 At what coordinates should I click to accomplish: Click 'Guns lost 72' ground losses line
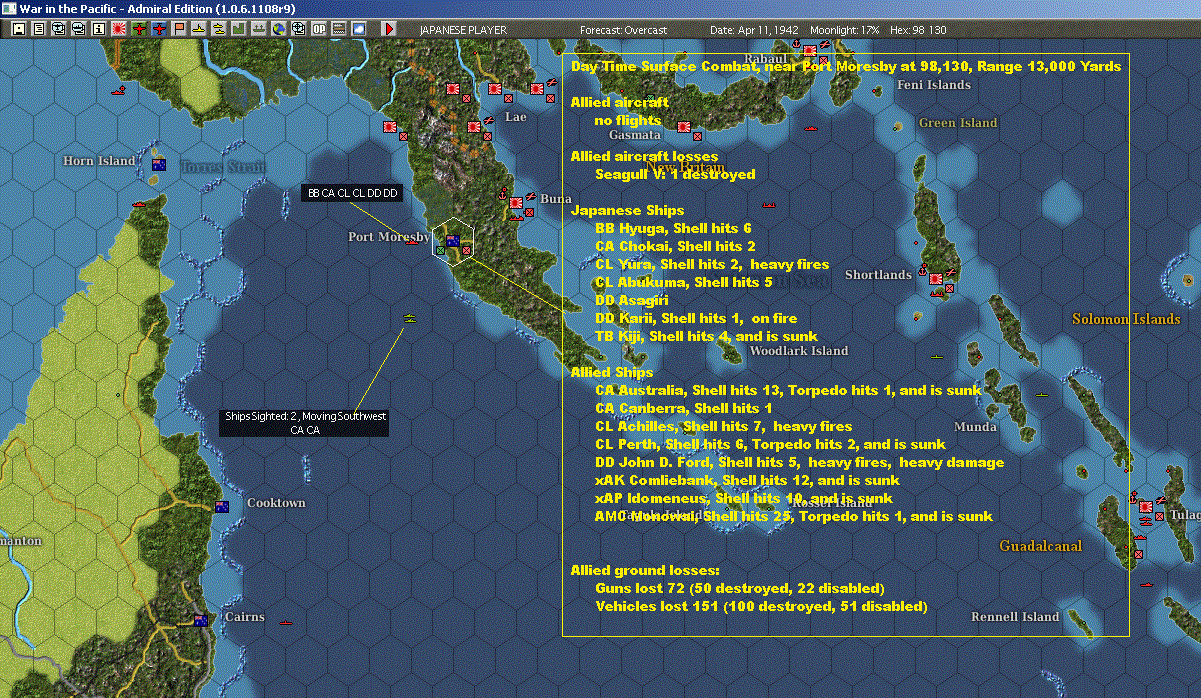tap(740, 589)
